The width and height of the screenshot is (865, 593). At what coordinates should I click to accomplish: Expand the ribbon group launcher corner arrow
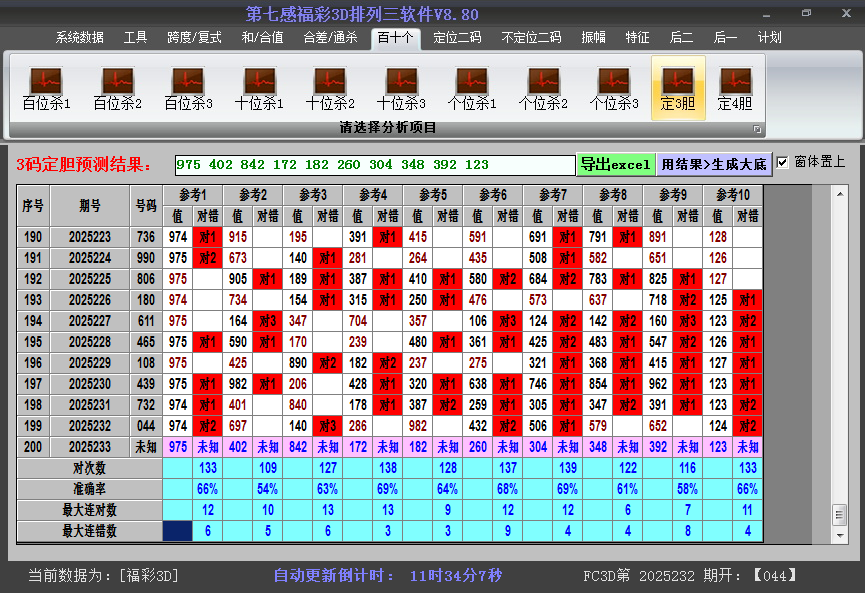[x=757, y=129]
